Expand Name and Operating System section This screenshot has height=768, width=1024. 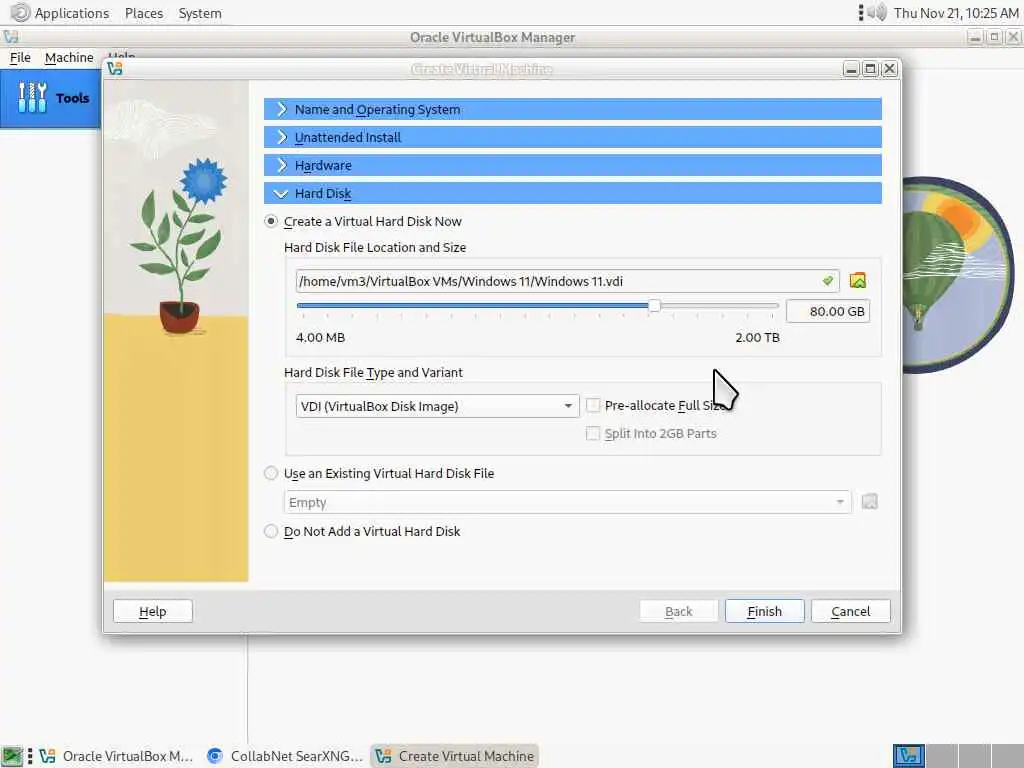point(573,110)
